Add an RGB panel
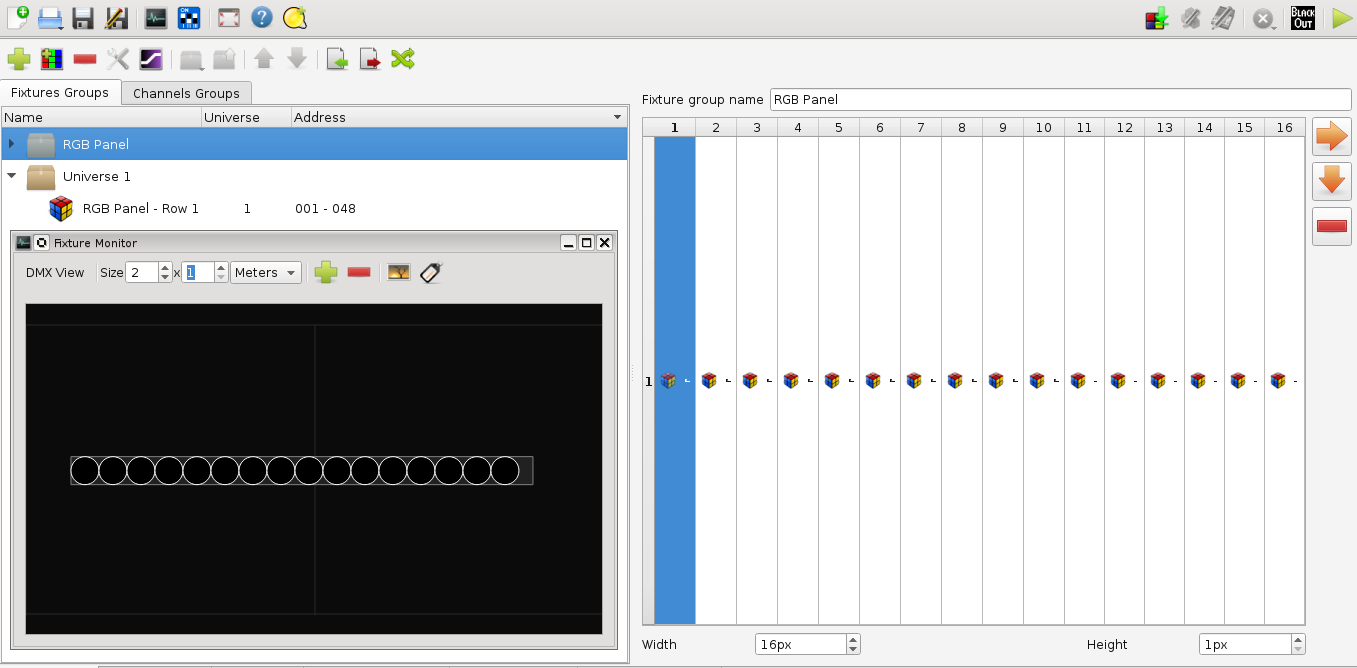The width and height of the screenshot is (1357, 668). [x=52, y=59]
